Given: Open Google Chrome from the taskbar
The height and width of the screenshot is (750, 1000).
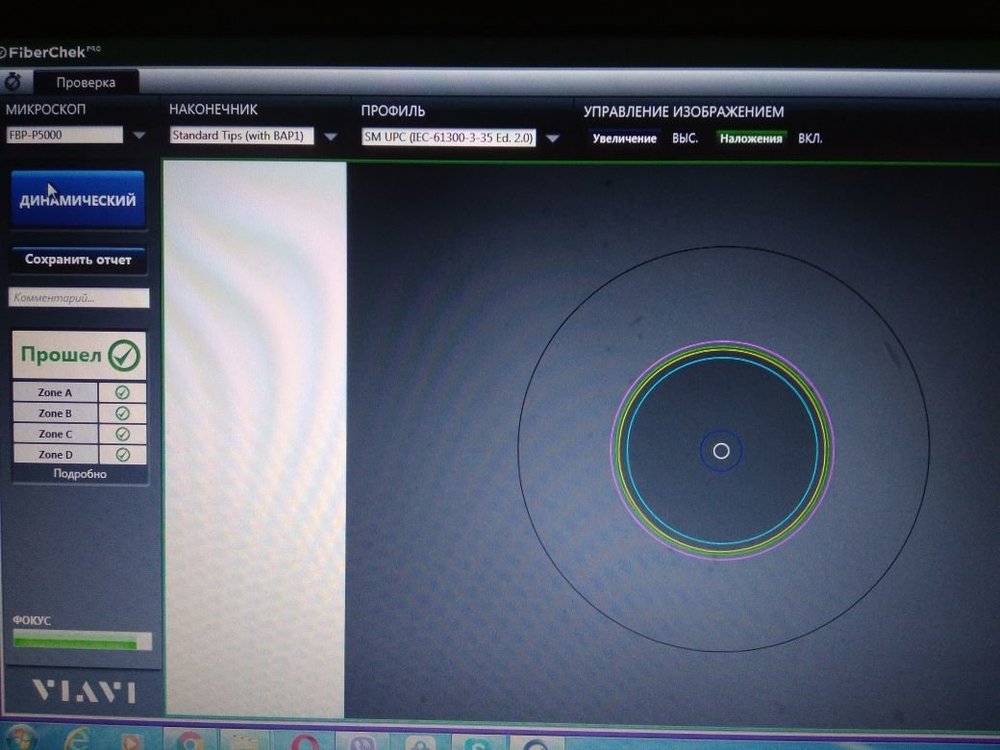Looking at the screenshot, I should [190, 742].
